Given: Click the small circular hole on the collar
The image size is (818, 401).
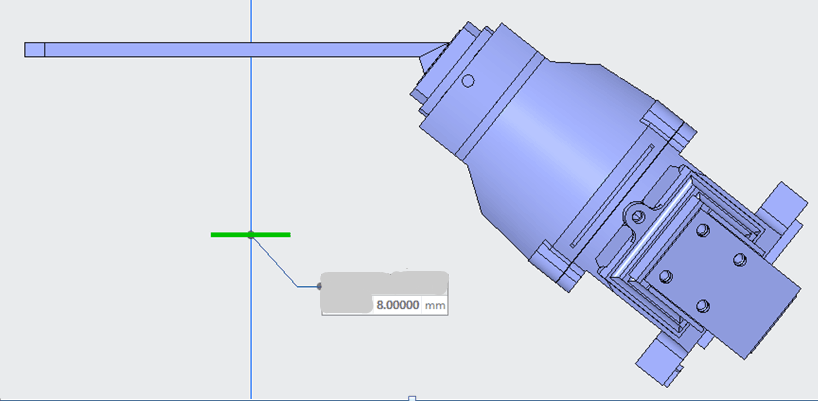Looking at the screenshot, I should [468, 81].
